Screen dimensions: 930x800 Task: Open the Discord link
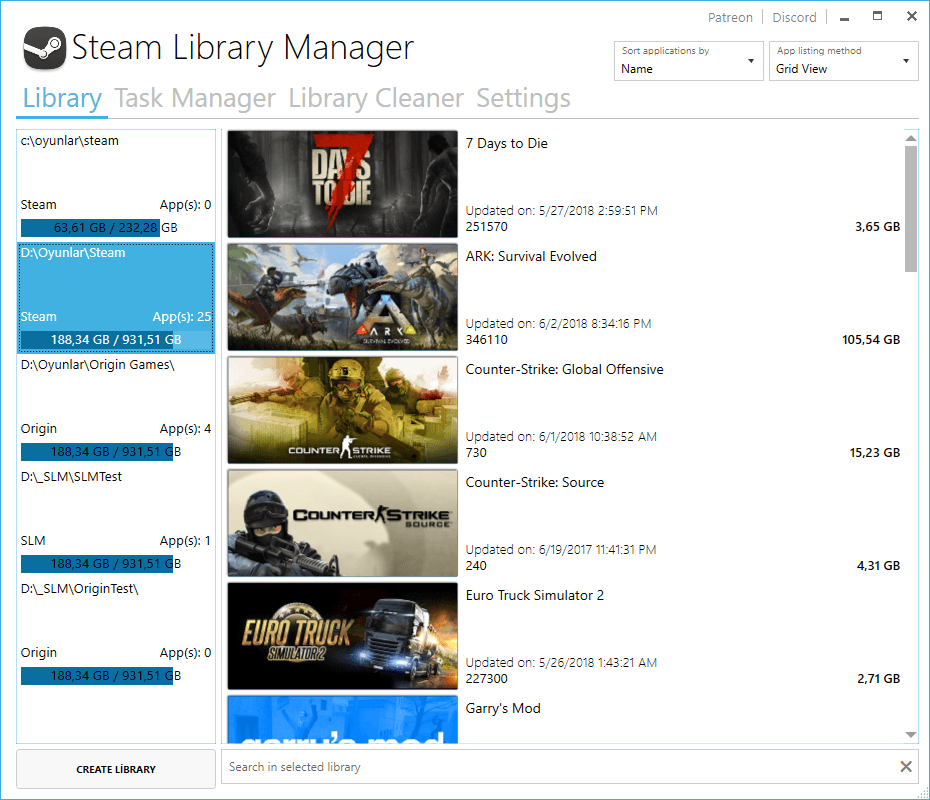[x=794, y=17]
